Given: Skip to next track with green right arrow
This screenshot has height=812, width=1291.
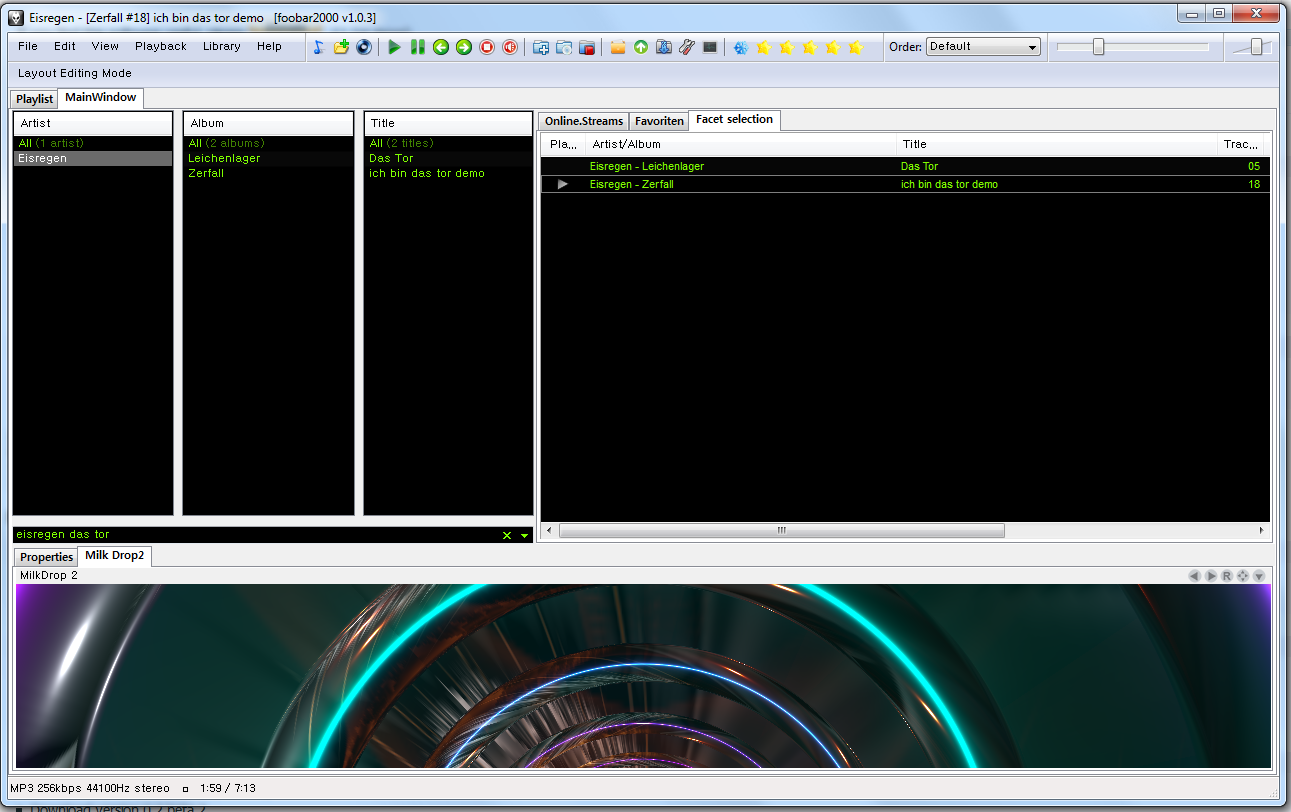Looking at the screenshot, I should [464, 47].
